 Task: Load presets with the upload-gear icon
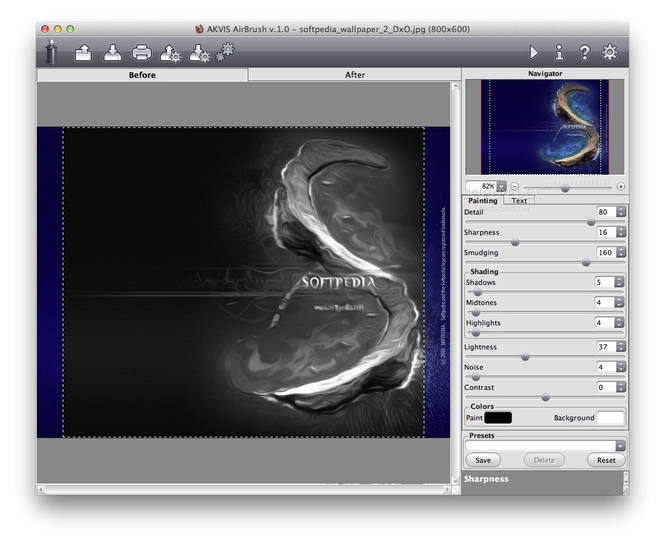[x=170, y=53]
